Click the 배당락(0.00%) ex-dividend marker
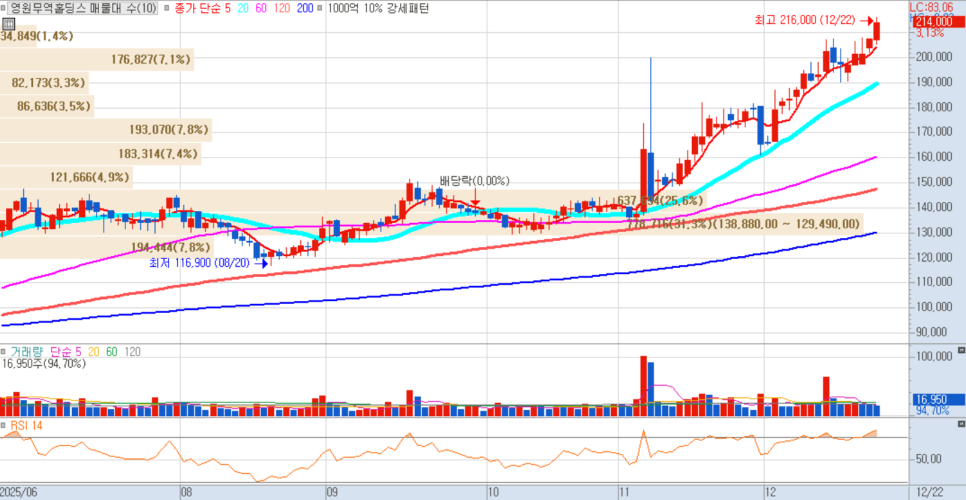This screenshot has height=500, width=966. 475,180
